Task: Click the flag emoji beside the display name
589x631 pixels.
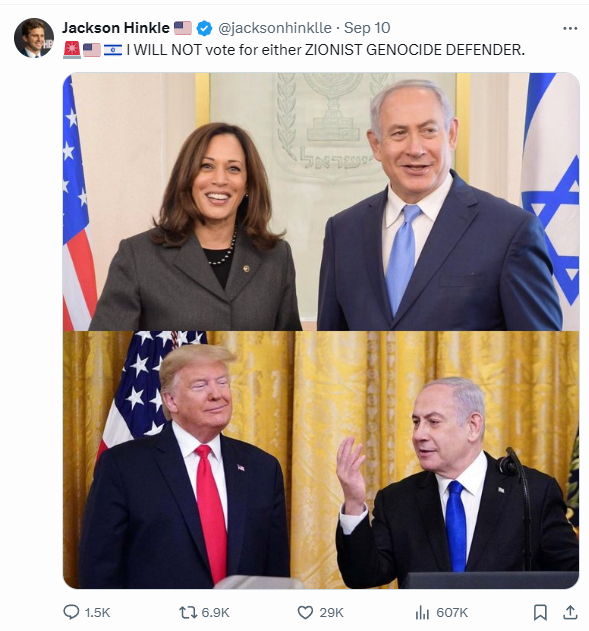Action: (183, 28)
